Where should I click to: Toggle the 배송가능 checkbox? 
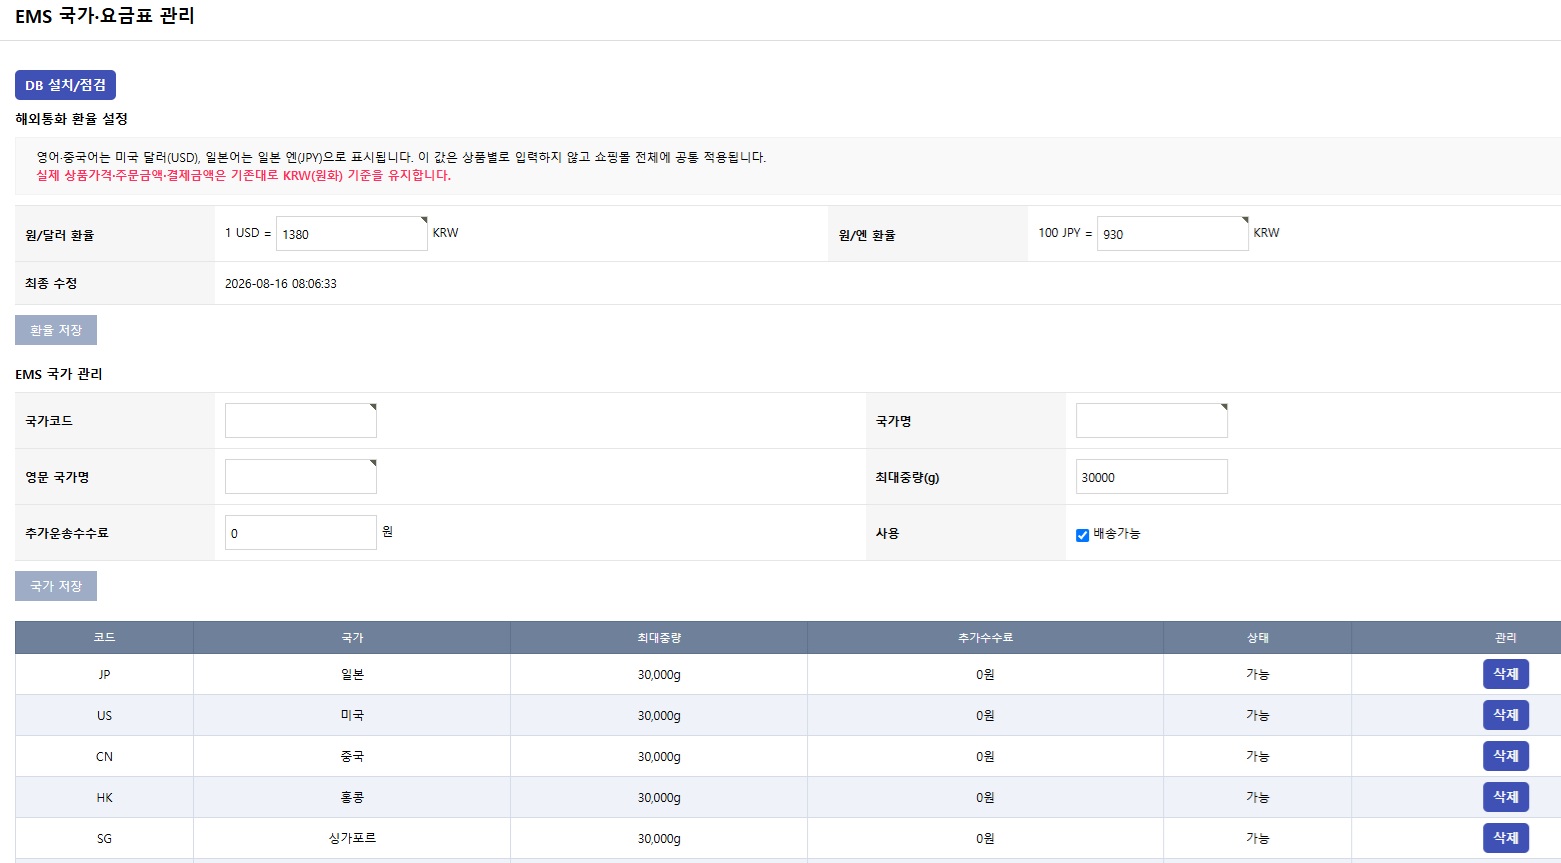tap(1082, 535)
